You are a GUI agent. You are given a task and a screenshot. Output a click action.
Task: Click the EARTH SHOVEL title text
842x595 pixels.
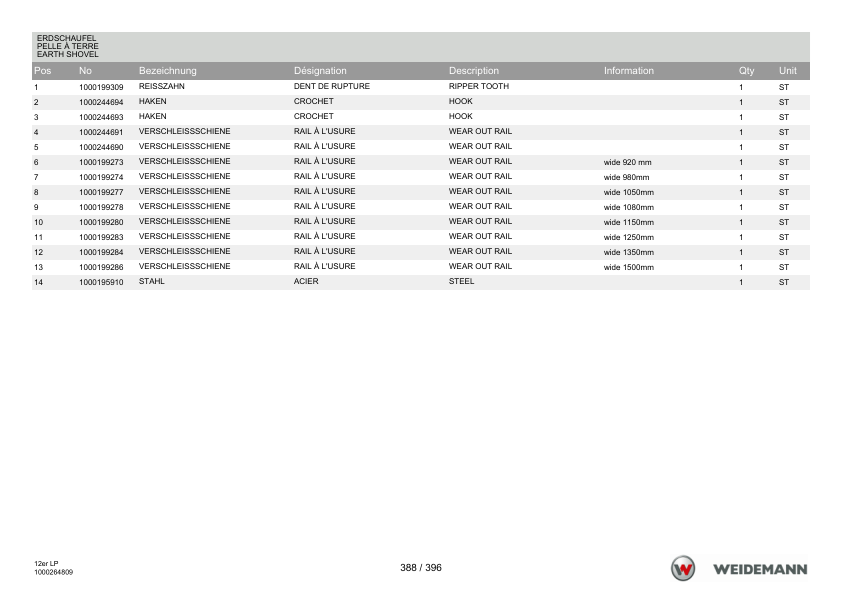[x=68, y=54]
